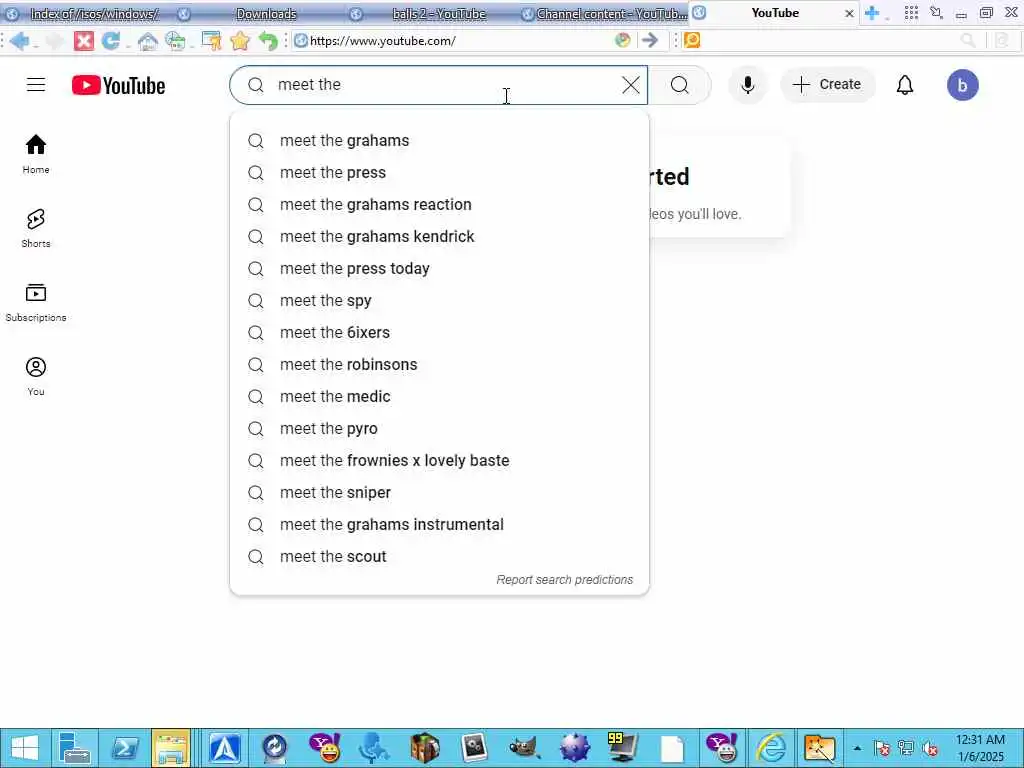Choose suggestion 'meet the grahams reaction'
Image resolution: width=1024 pixels, height=768 pixels.
pyautogui.click(x=440, y=204)
